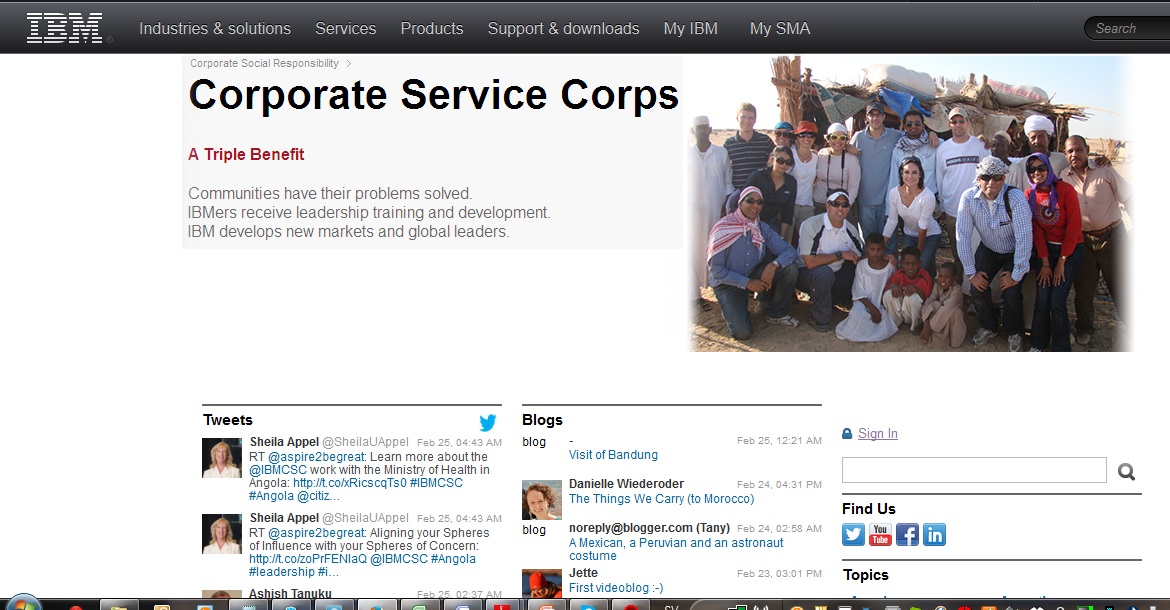Open The Things We Carry (to Morocco) post

click(x=661, y=499)
